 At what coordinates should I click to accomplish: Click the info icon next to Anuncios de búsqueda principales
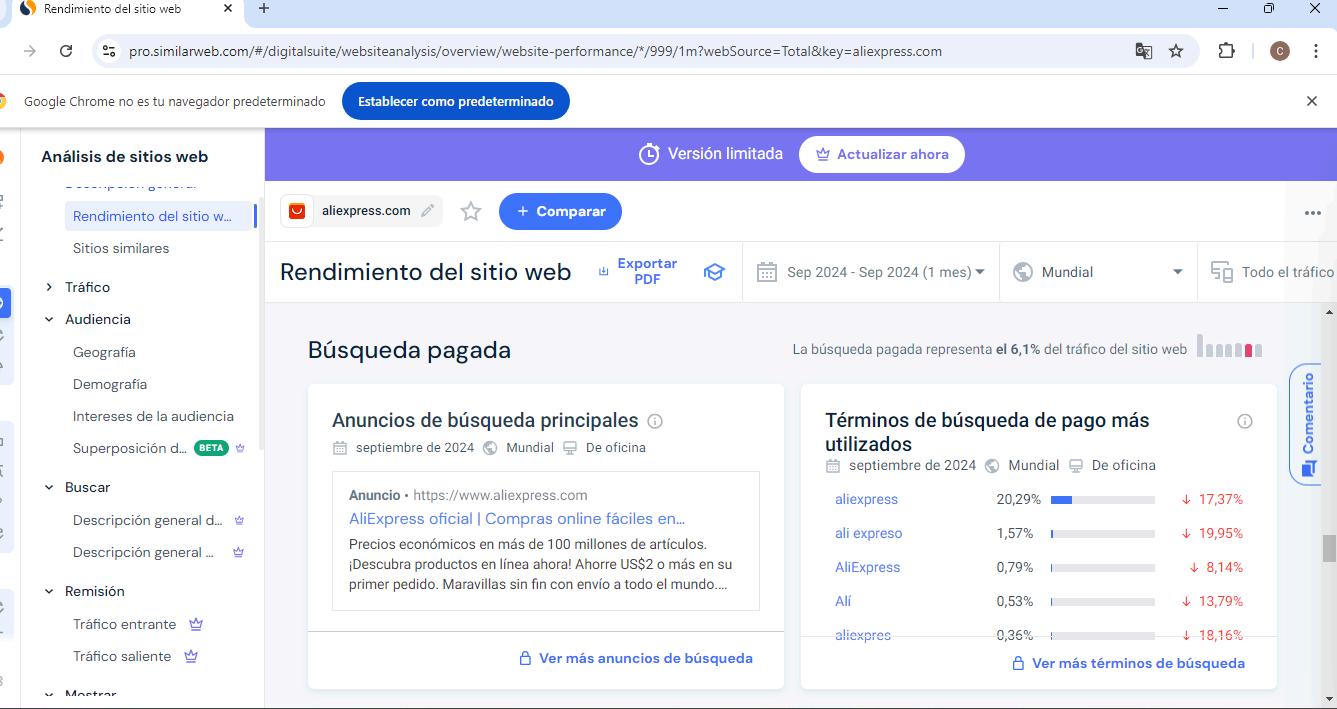[x=655, y=421]
